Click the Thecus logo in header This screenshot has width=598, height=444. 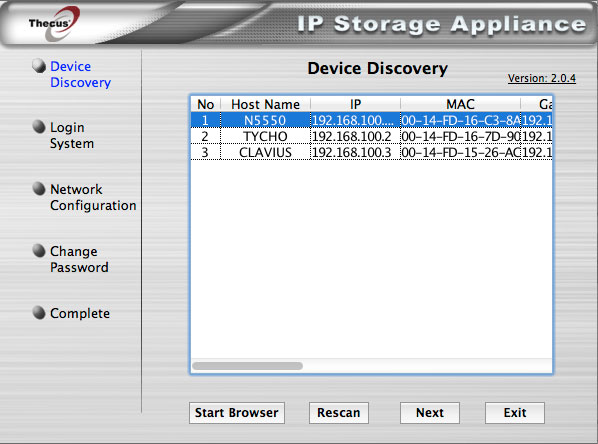point(54,24)
